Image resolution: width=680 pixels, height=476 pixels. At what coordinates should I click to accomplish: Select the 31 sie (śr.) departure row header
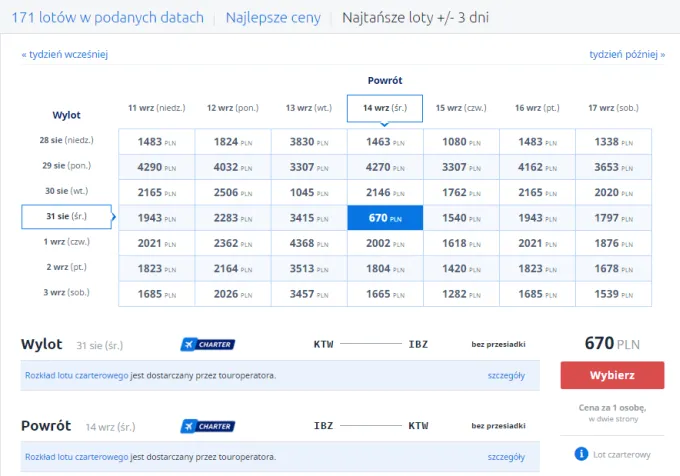pyautogui.click(x=66, y=216)
